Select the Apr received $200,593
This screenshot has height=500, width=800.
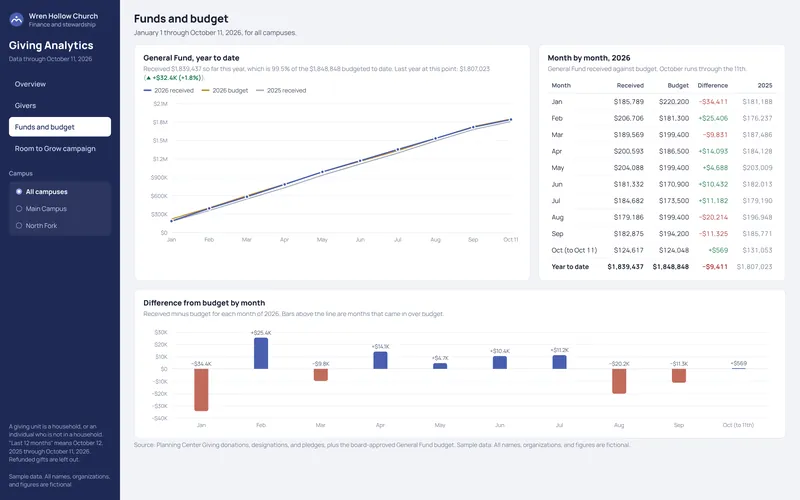[629, 152]
